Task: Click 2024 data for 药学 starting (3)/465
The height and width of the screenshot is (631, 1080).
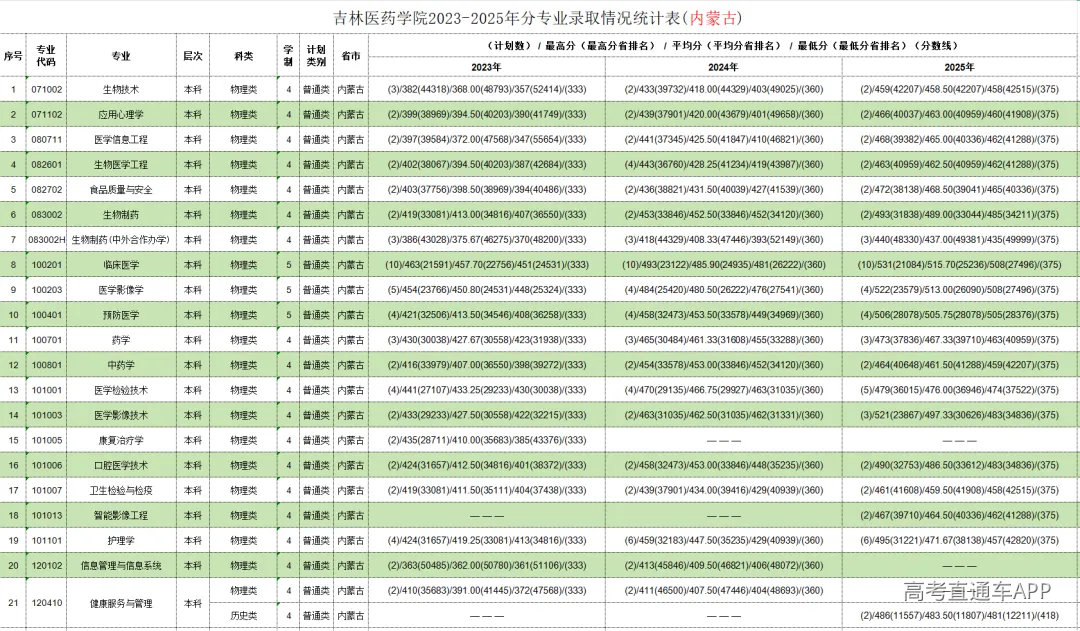Action: [x=723, y=340]
